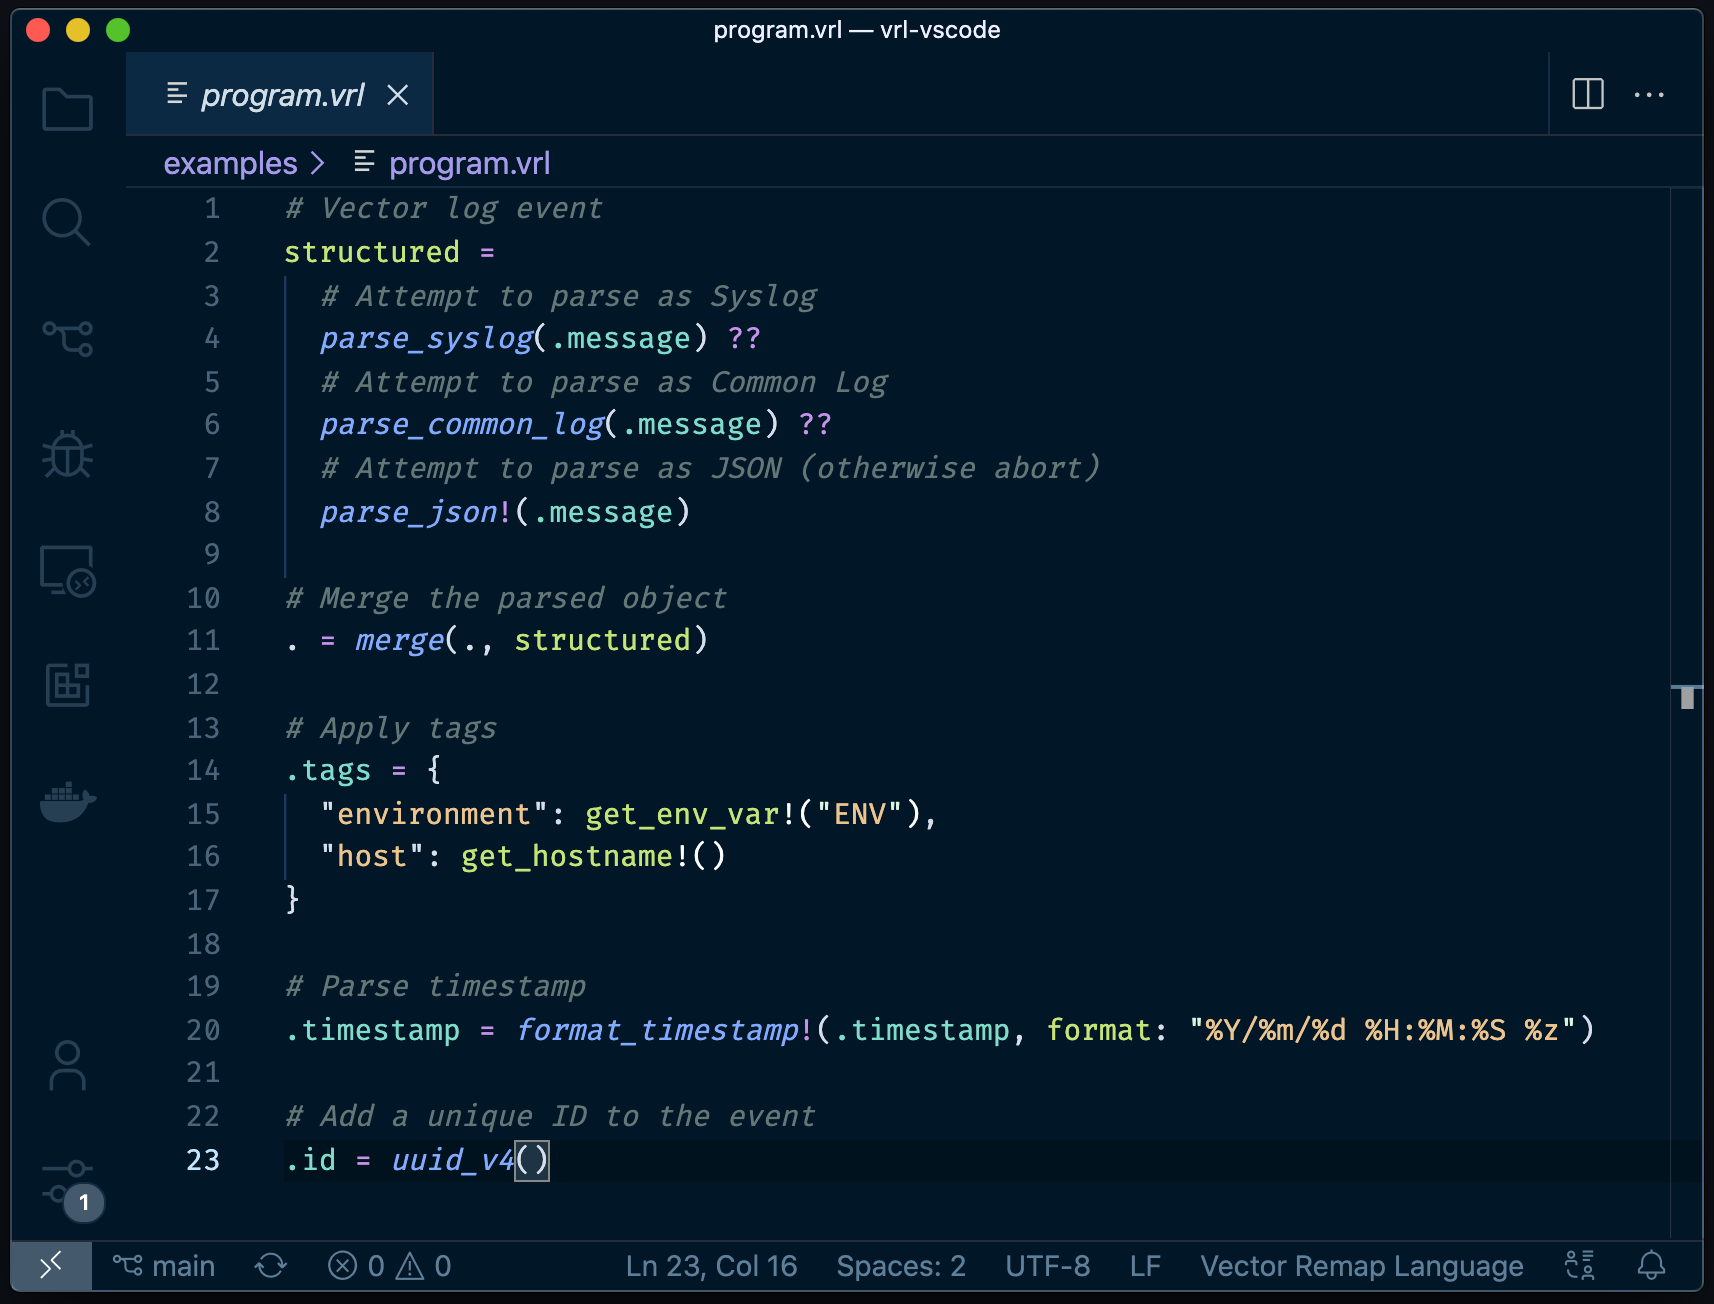1714x1304 pixels.
Task: Open the Extensions view icon
Action: tap(67, 685)
